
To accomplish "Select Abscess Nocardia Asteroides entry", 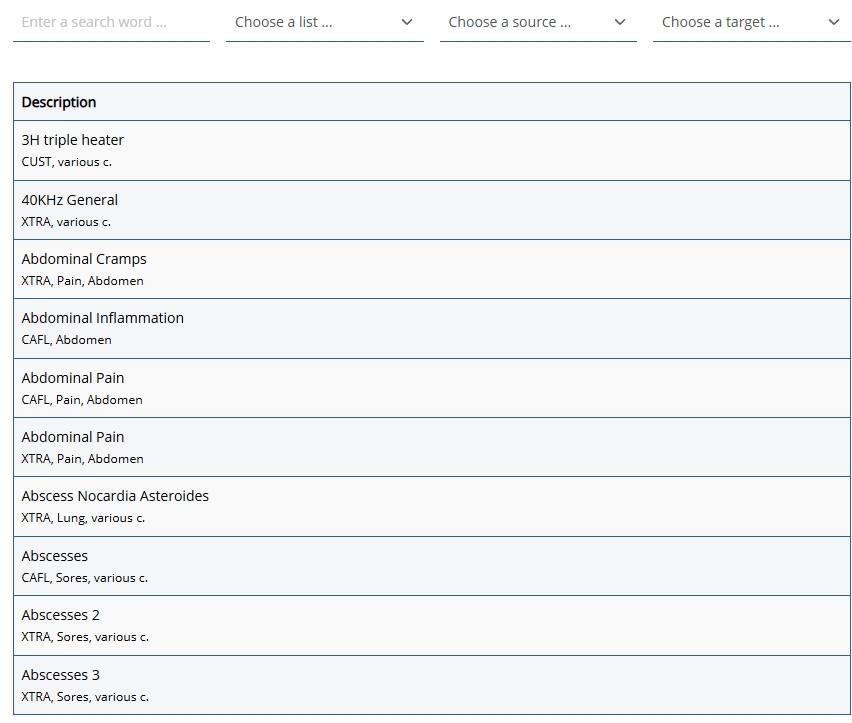I will [115, 496].
